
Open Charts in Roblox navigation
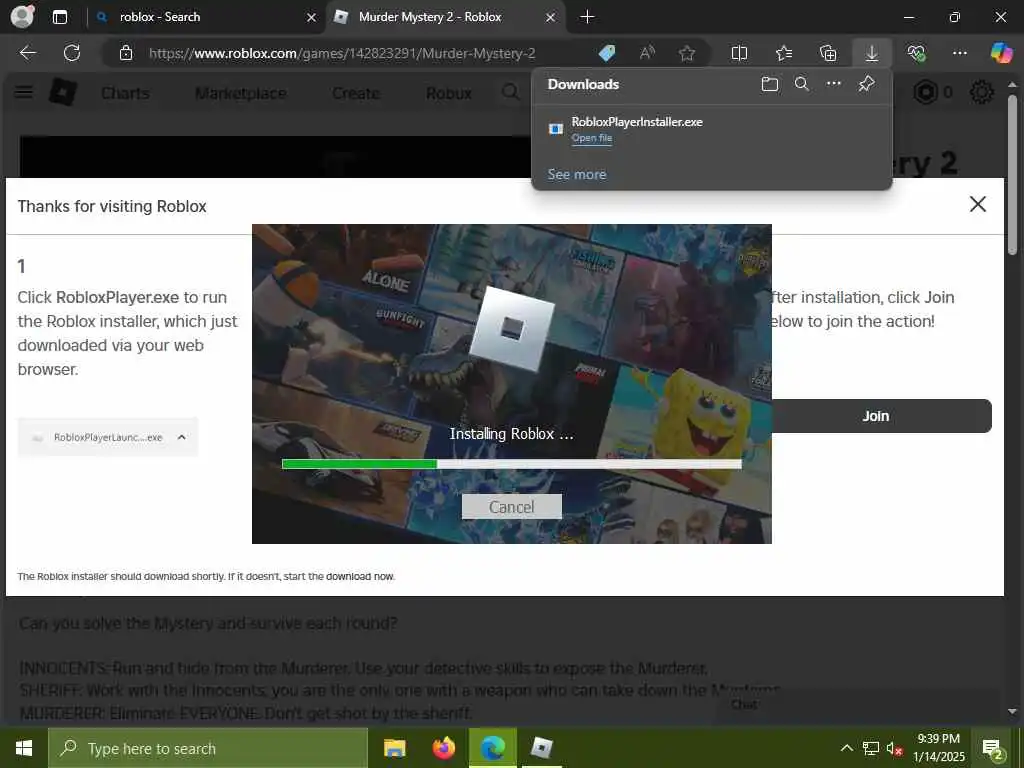[x=125, y=93]
